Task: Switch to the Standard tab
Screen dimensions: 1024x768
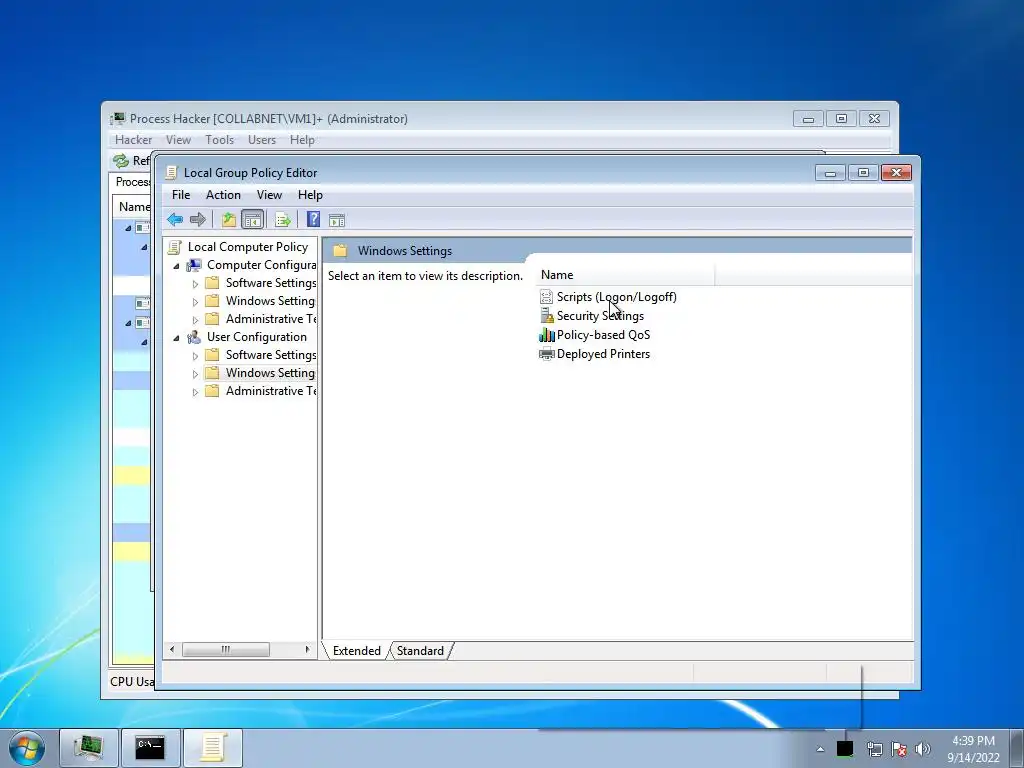Action: click(420, 650)
